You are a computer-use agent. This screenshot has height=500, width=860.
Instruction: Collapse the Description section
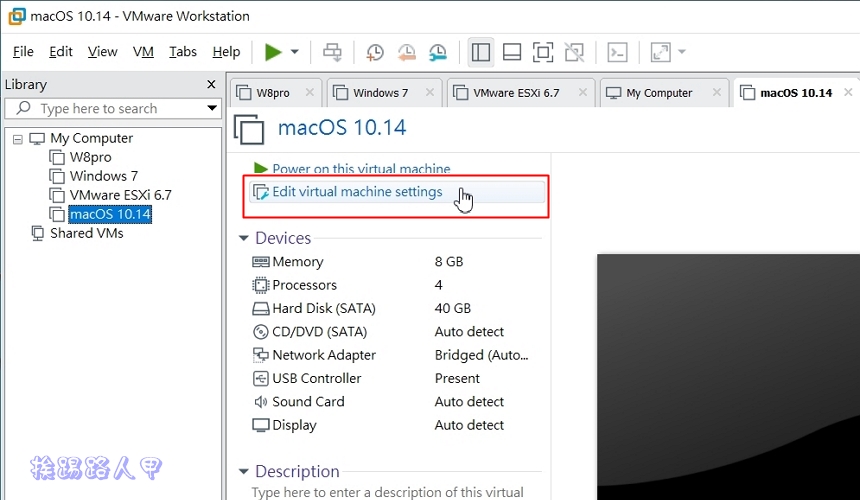(x=243, y=471)
